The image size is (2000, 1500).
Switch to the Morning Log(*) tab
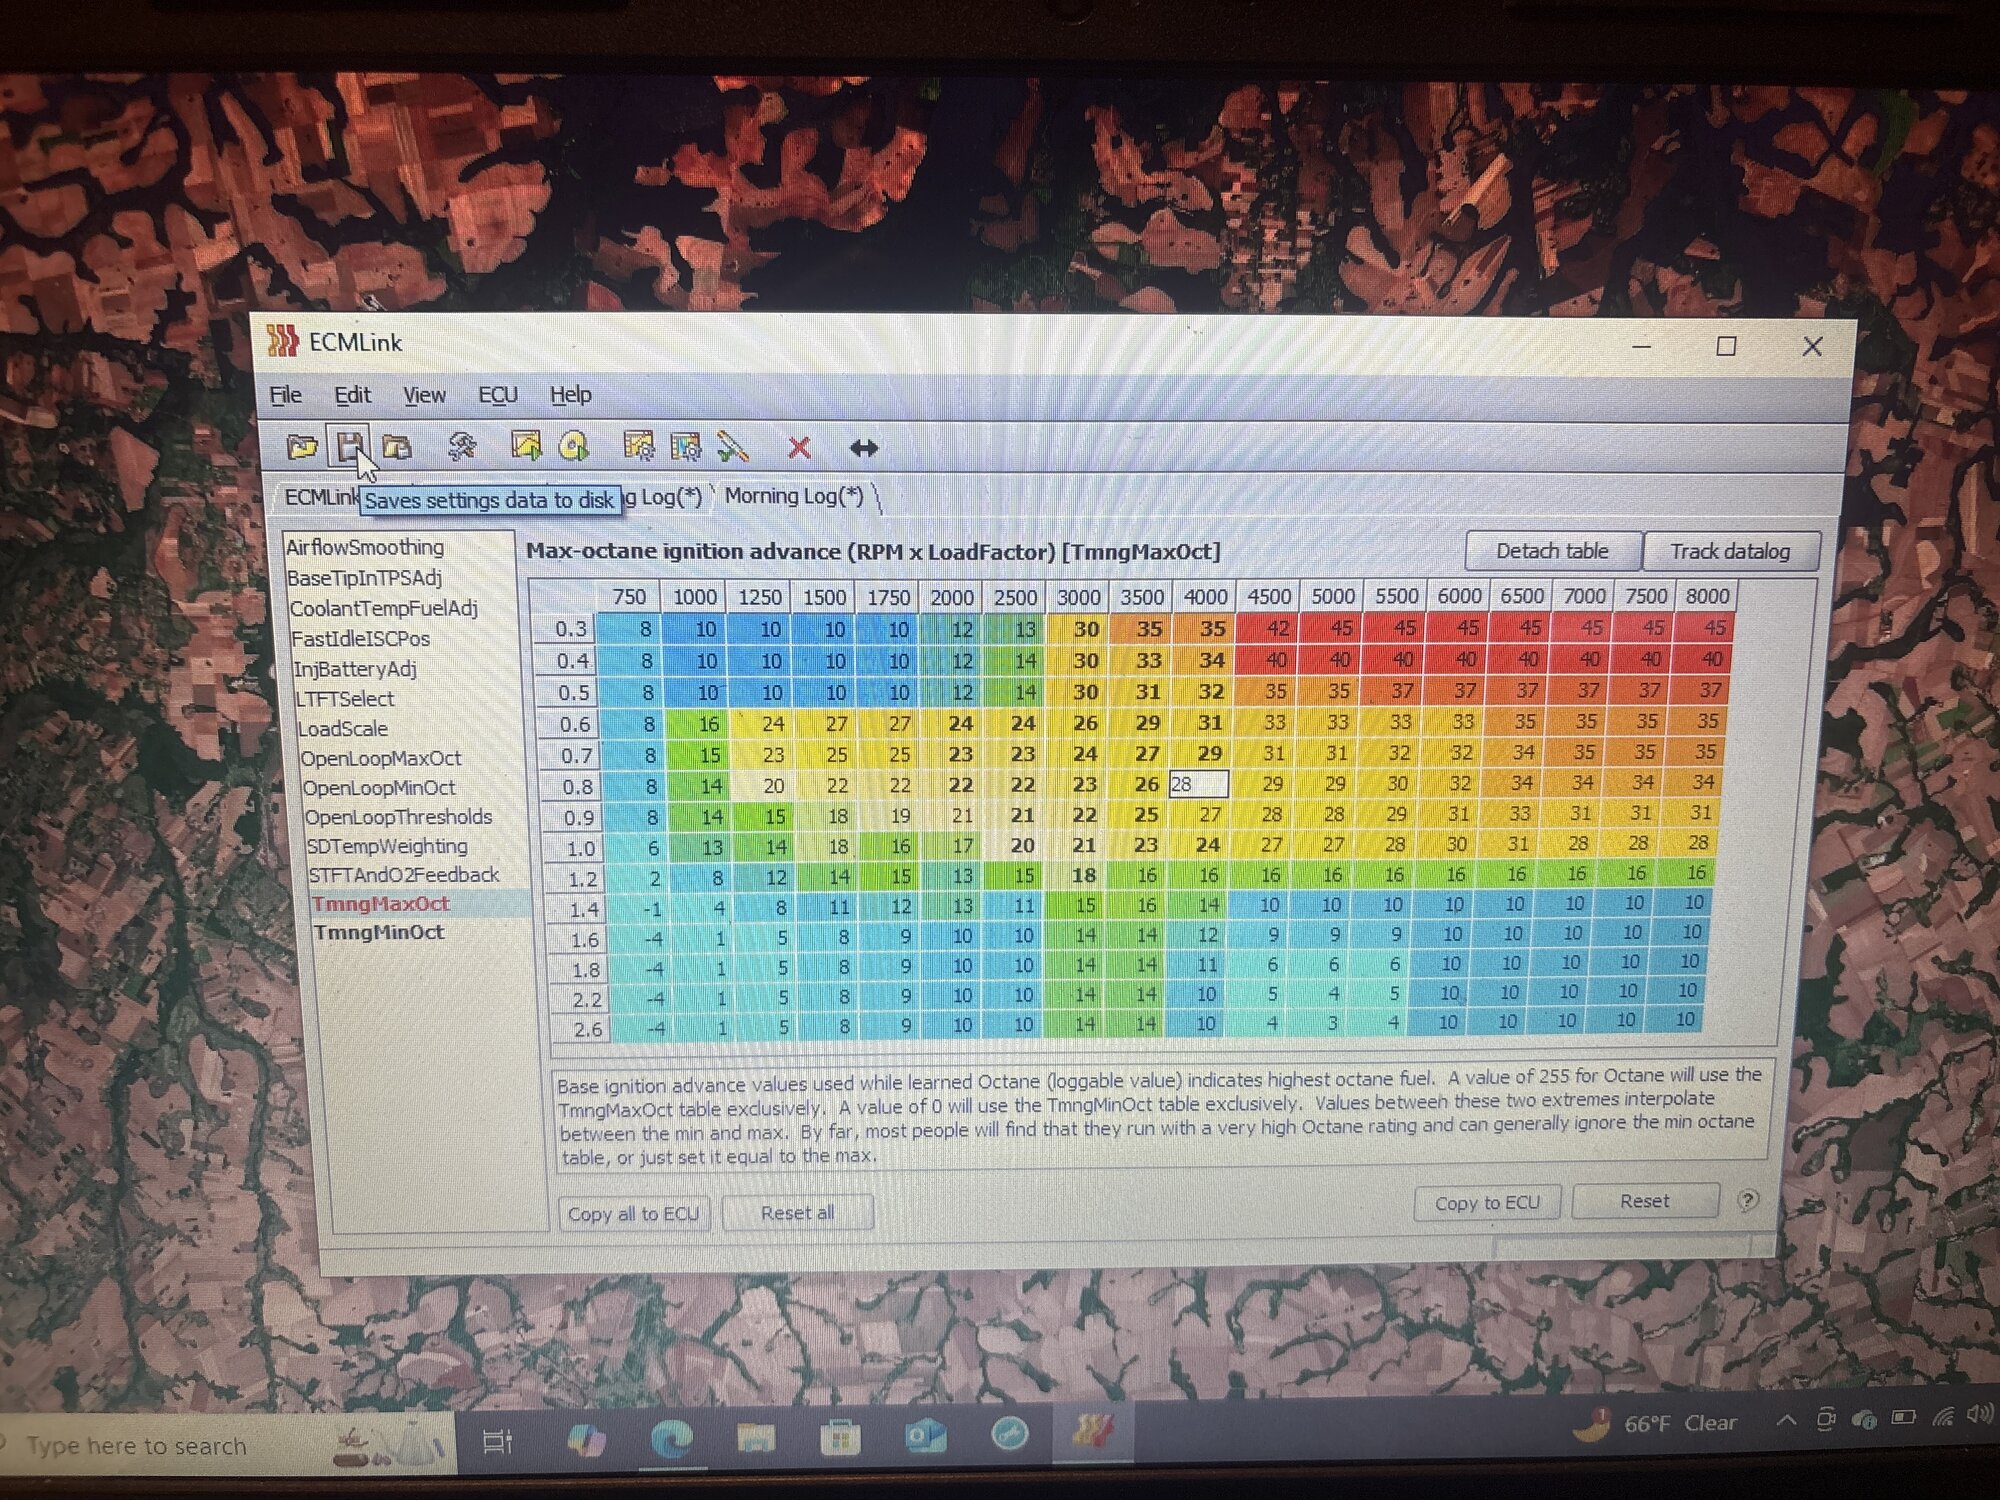(794, 496)
